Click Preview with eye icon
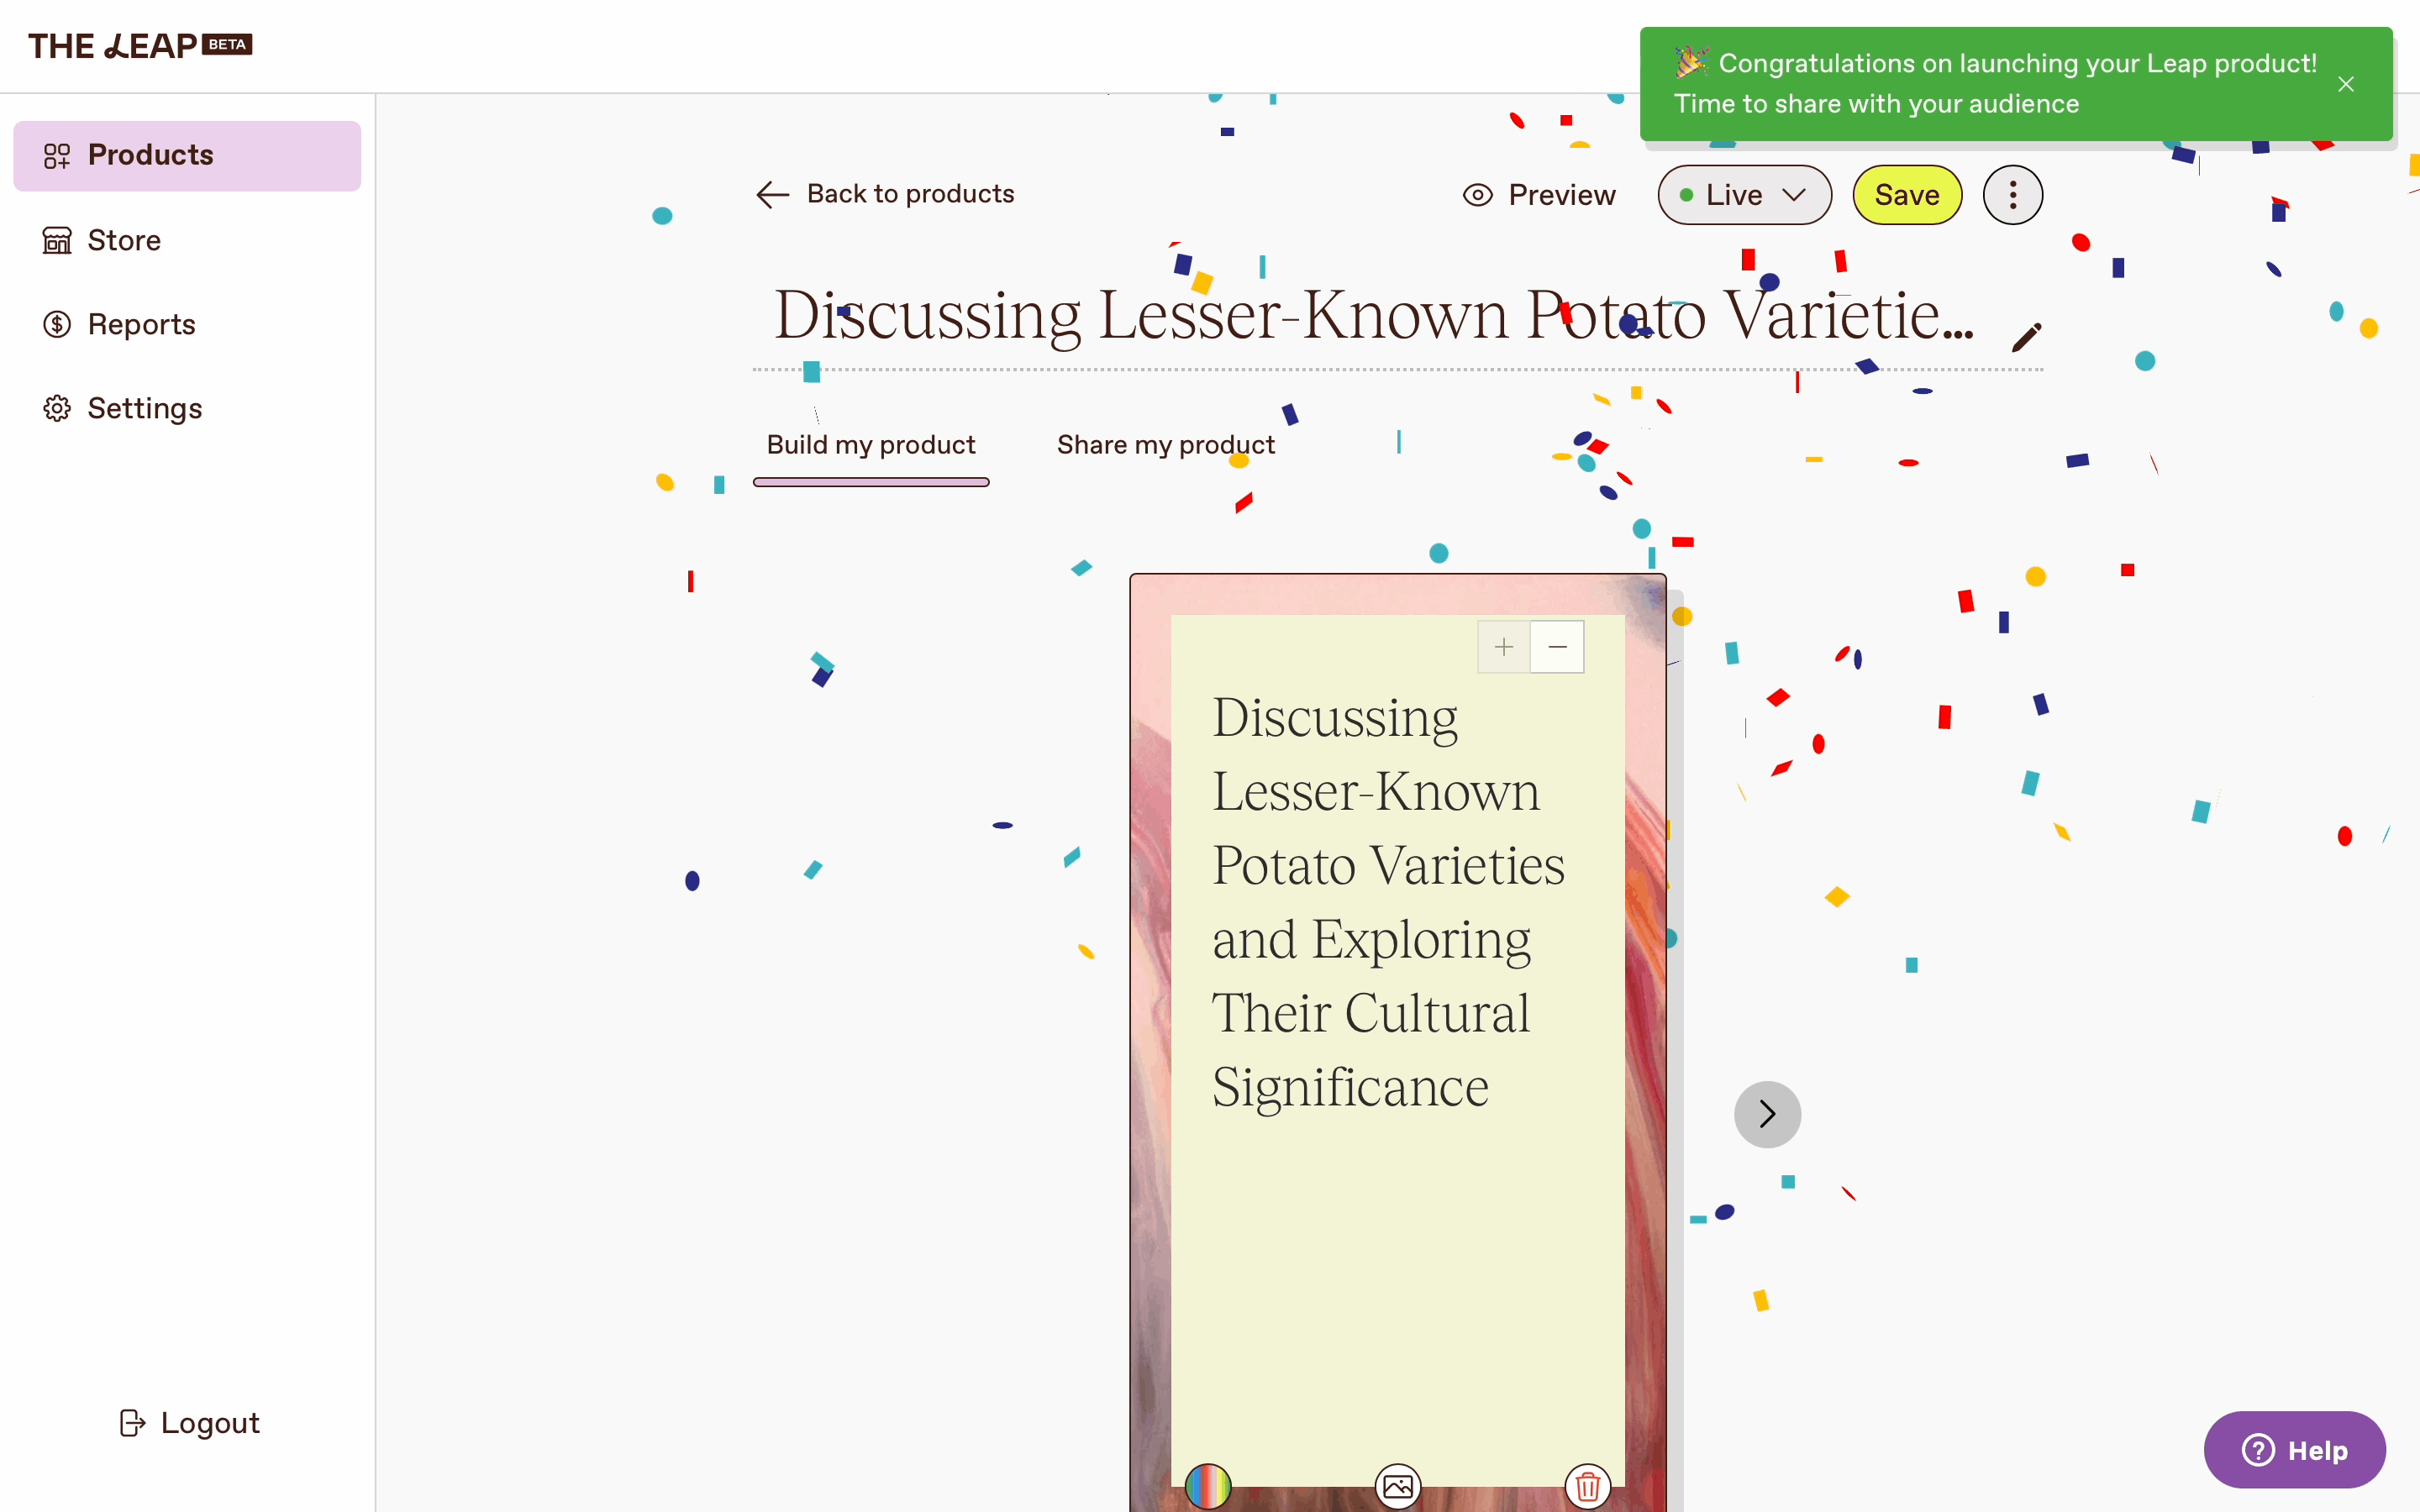Viewport: 2420px width, 1512px height. pyautogui.click(x=1539, y=195)
